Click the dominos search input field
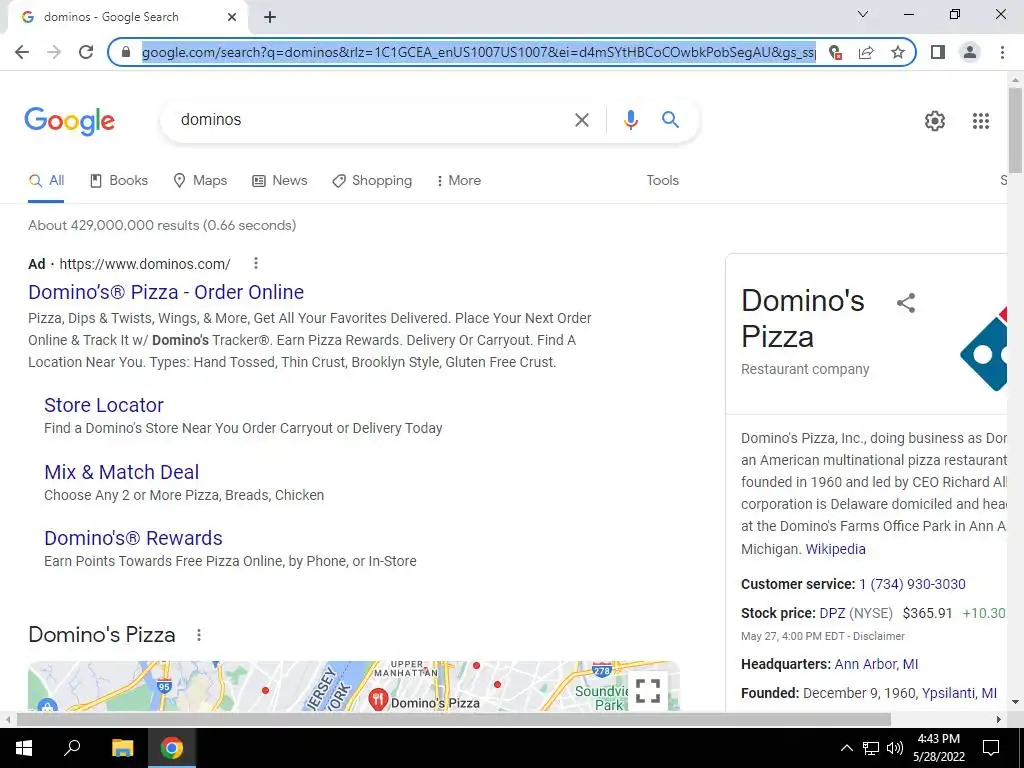Viewport: 1024px width, 768px height. (372, 120)
